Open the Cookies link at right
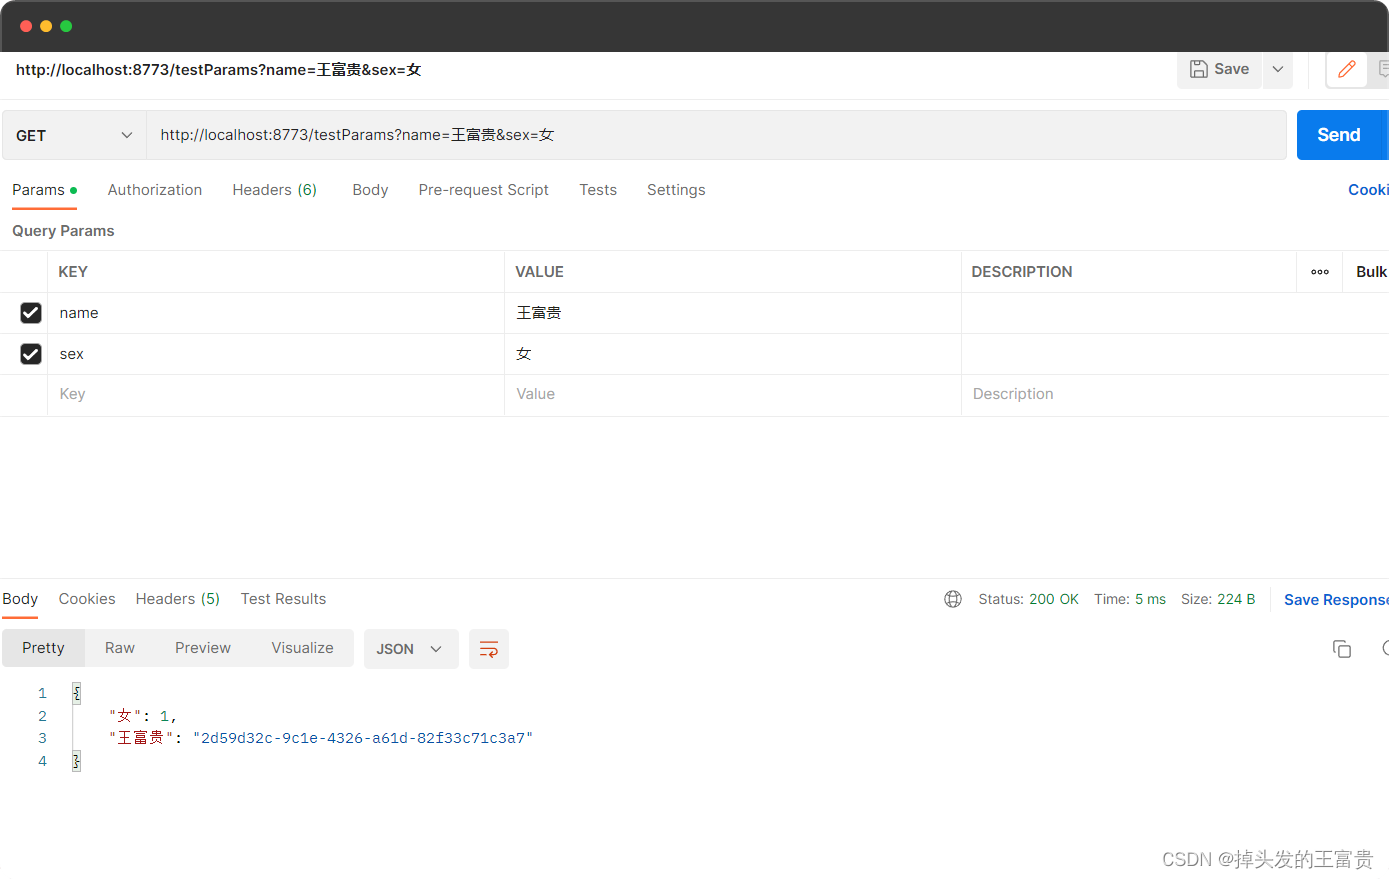The height and width of the screenshot is (879, 1389). 1368,190
